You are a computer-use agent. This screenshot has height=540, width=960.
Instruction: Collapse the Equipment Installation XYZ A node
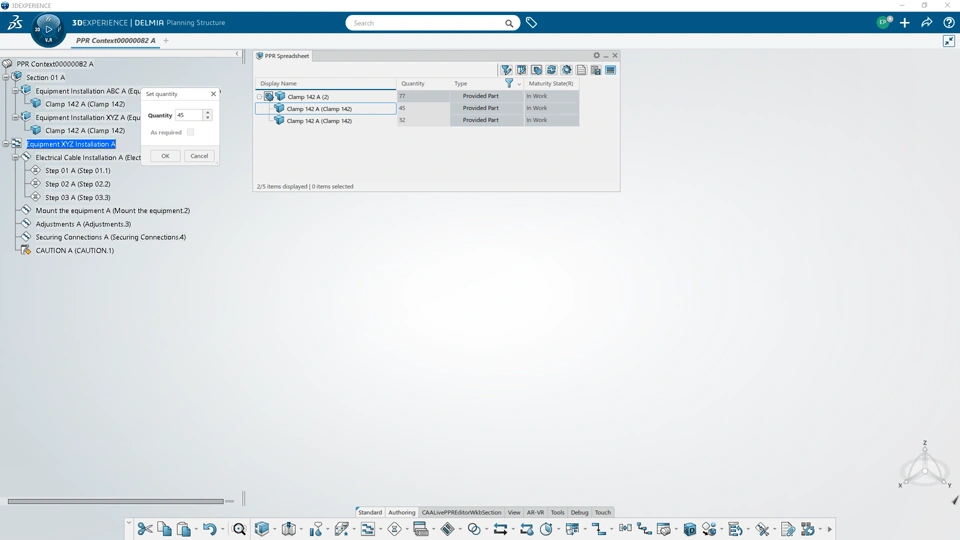coord(15,117)
